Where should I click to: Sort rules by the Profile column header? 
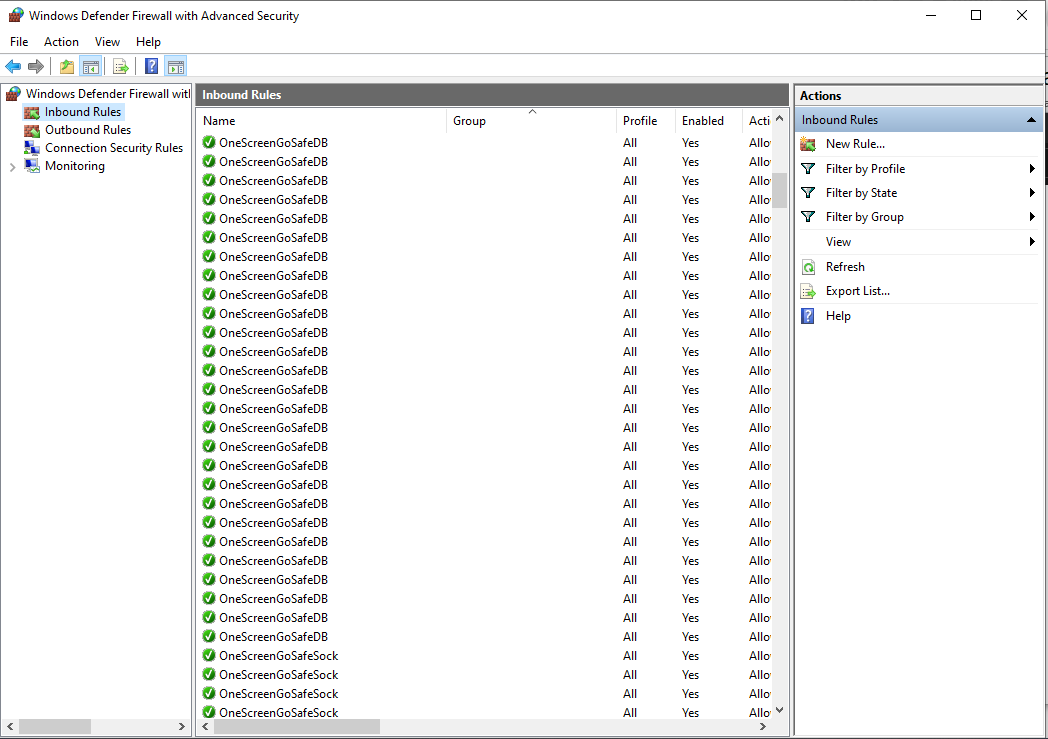tap(645, 121)
